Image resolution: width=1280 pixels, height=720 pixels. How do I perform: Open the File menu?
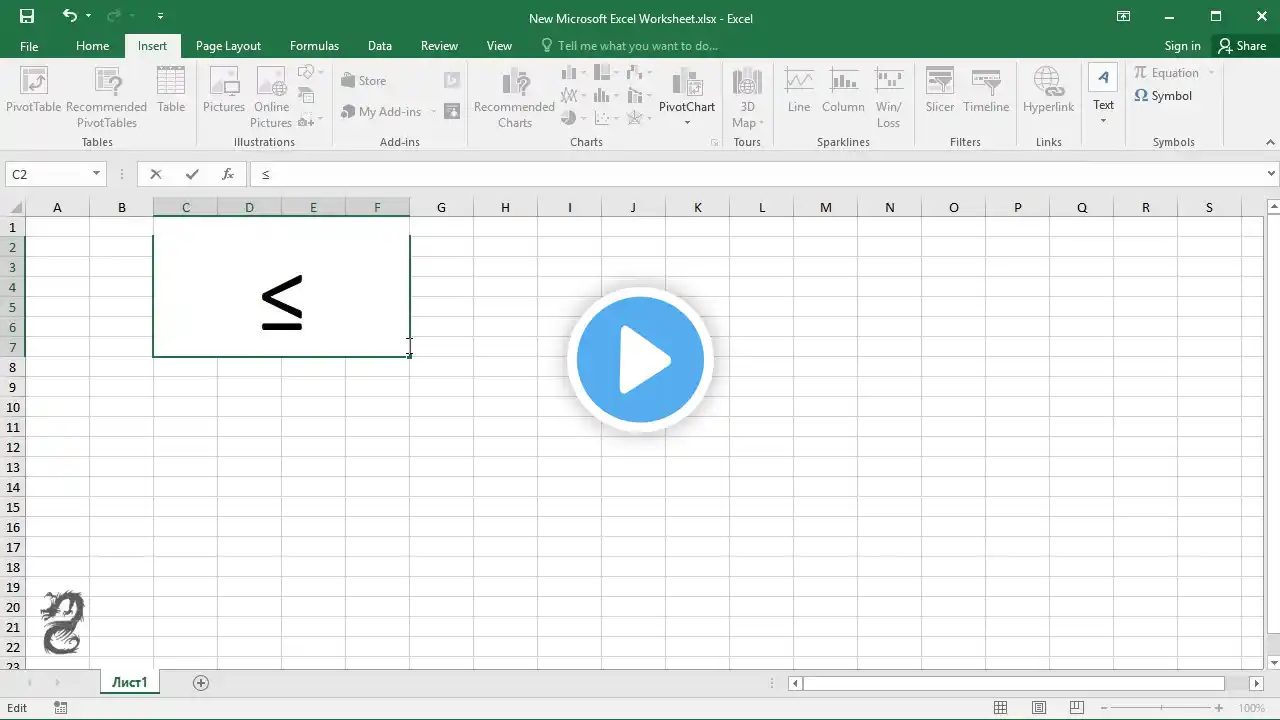coord(29,46)
